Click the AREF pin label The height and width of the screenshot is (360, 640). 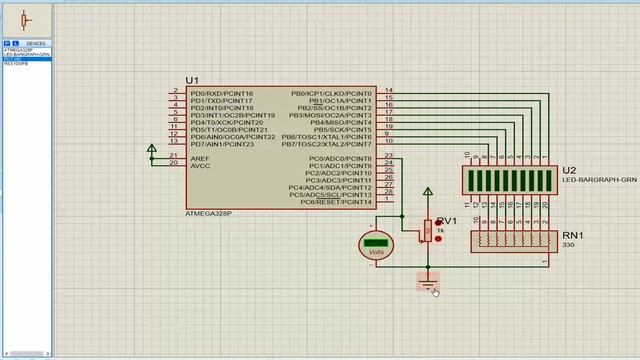pos(200,159)
